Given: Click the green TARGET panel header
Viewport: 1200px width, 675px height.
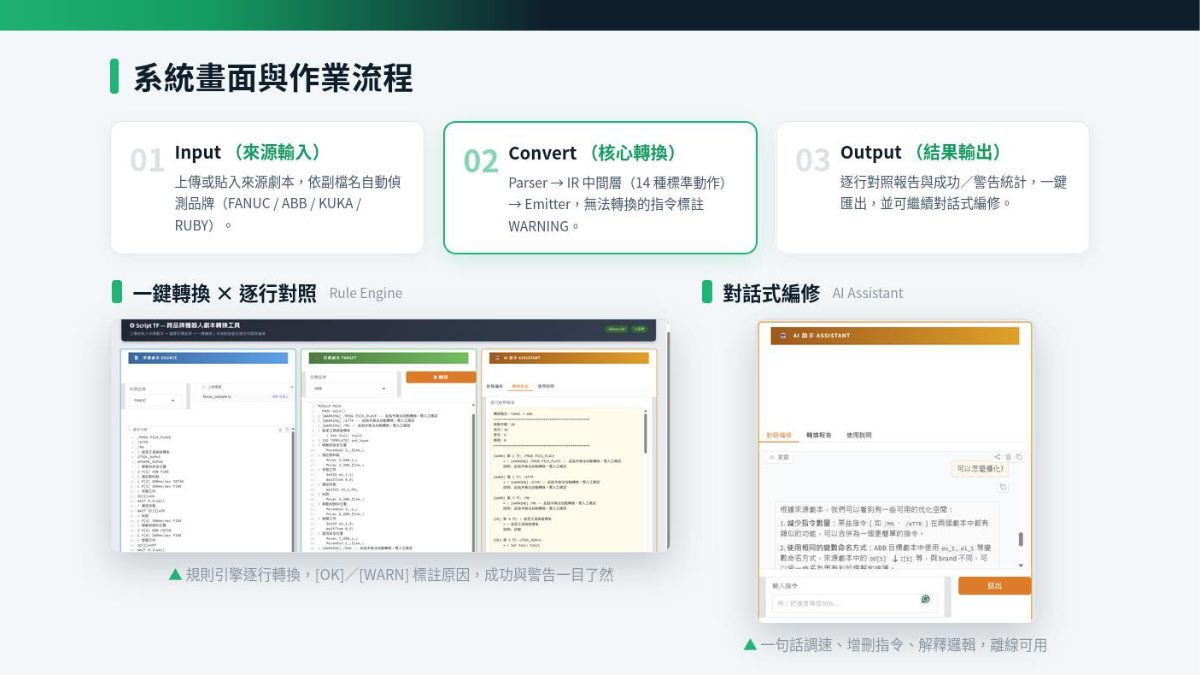Looking at the screenshot, I should point(388,357).
